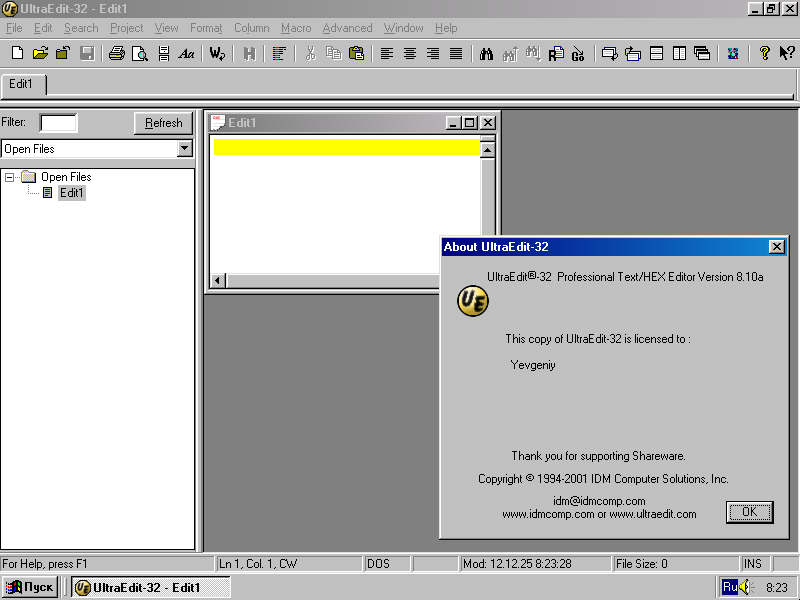The height and width of the screenshot is (600, 800).
Task: Click the Open file folder icon
Action: click(x=40, y=53)
